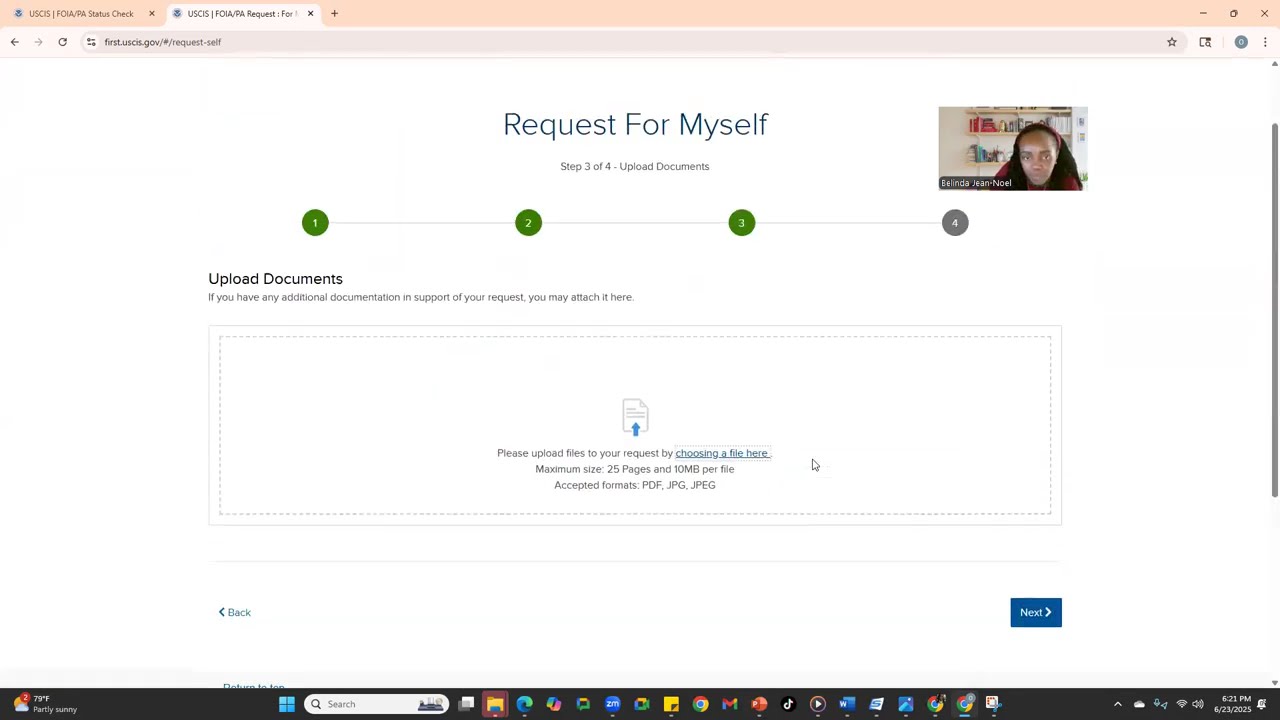The height and width of the screenshot is (720, 1280).
Task: Select step 2 circle in progress bar
Action: coord(528,223)
